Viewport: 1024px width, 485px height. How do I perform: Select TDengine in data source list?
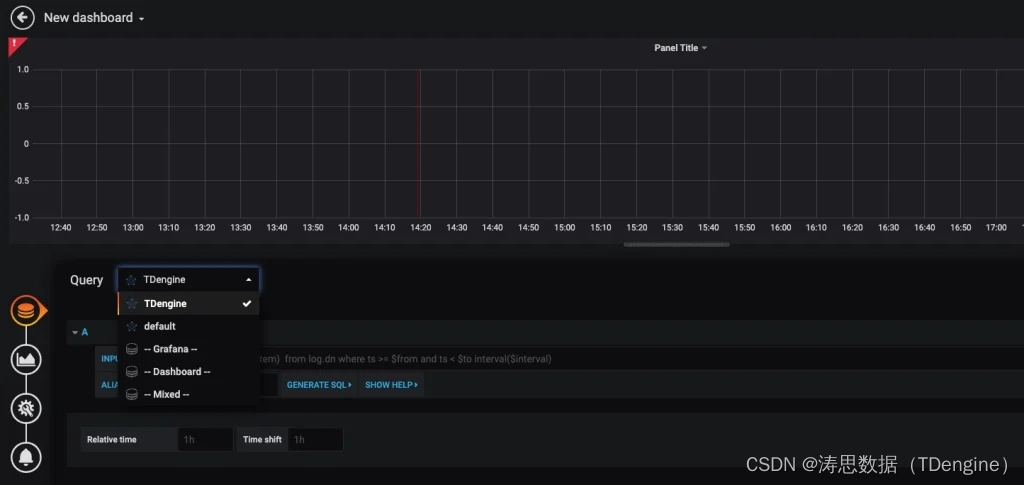point(189,304)
